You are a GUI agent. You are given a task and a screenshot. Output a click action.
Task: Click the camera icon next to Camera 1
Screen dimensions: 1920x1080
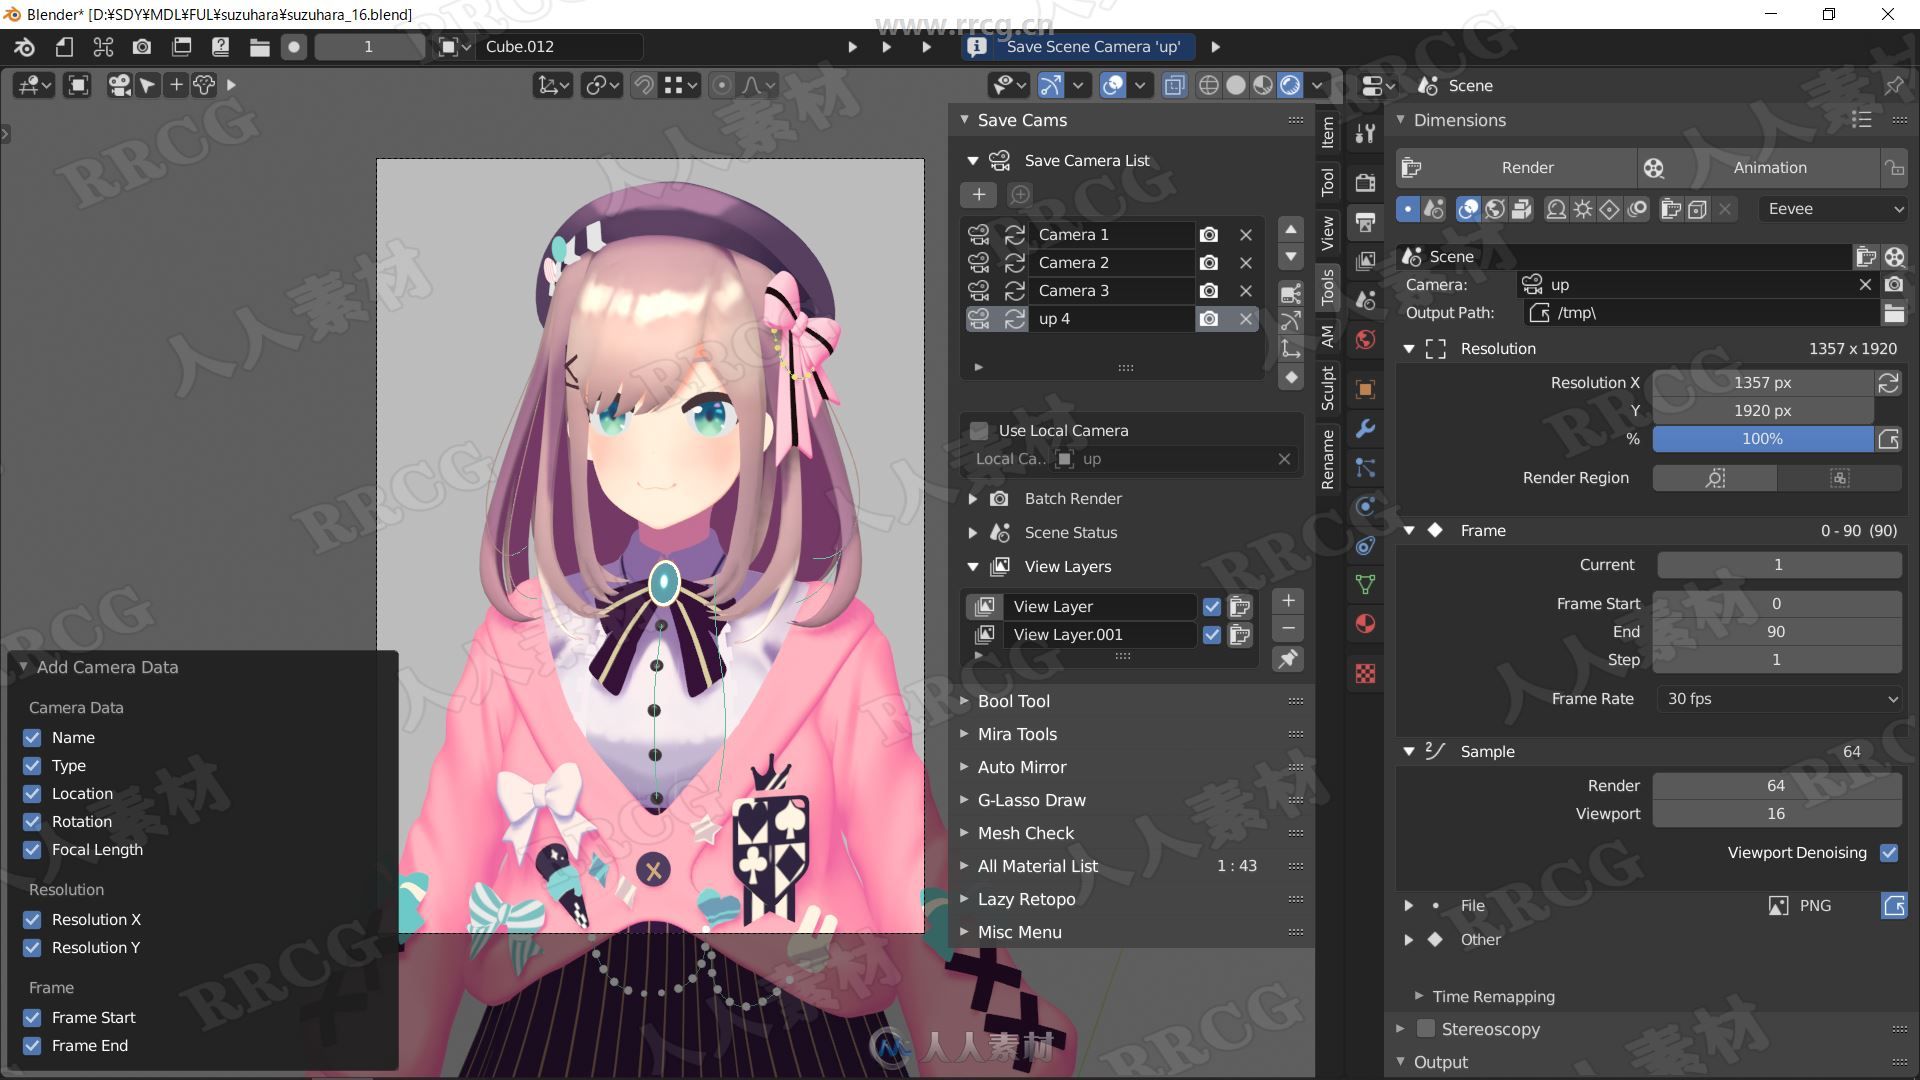(1207, 233)
